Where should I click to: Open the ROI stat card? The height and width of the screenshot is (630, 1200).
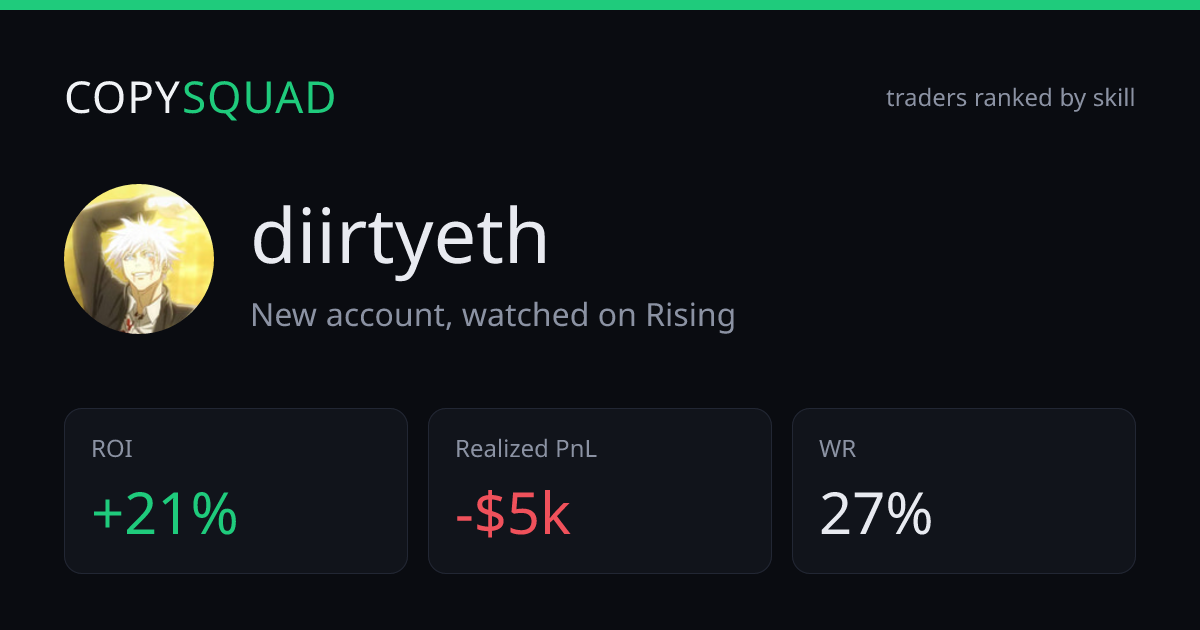point(236,491)
